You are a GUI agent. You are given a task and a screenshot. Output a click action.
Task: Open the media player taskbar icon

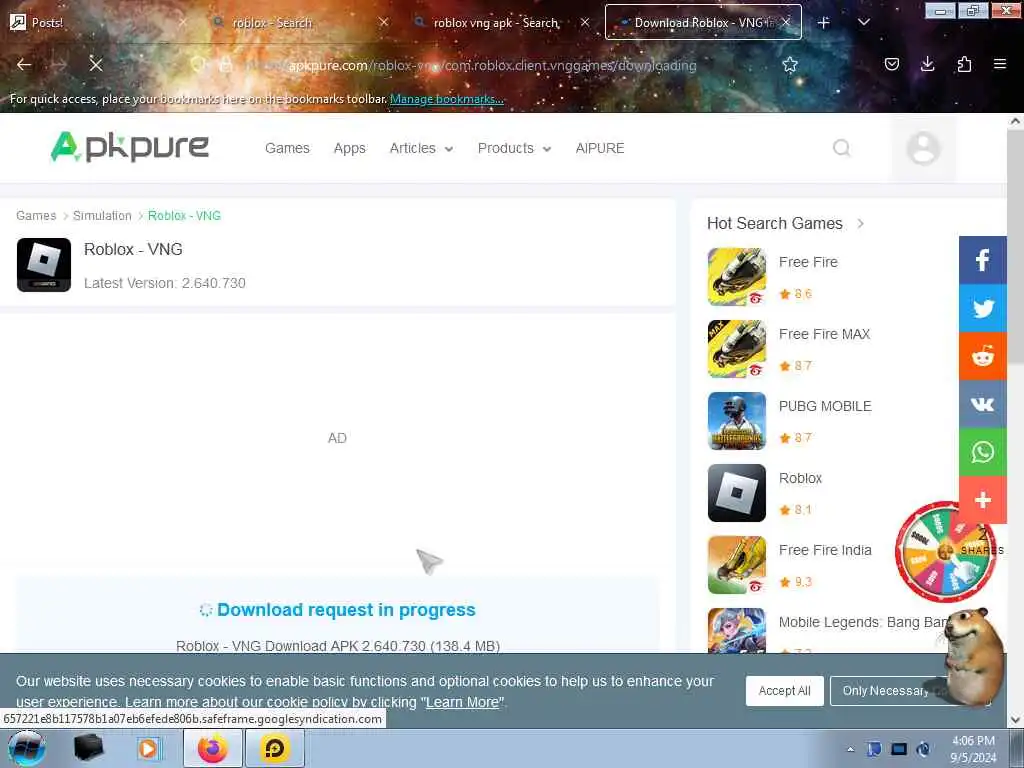point(148,748)
